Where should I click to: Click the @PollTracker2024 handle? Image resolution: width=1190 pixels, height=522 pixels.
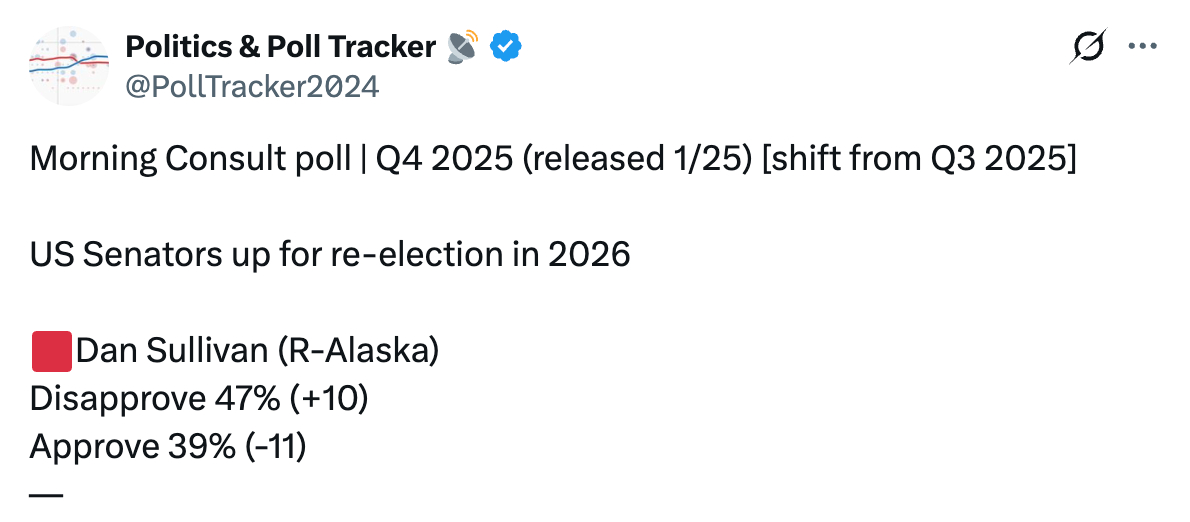pyautogui.click(x=251, y=87)
